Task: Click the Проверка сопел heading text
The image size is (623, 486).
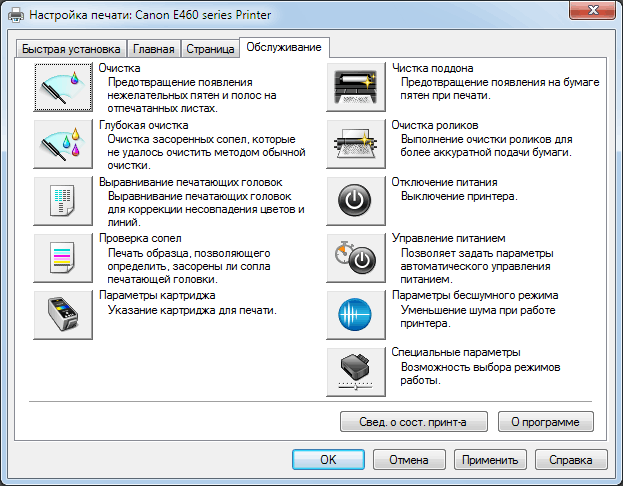Action: [140, 238]
